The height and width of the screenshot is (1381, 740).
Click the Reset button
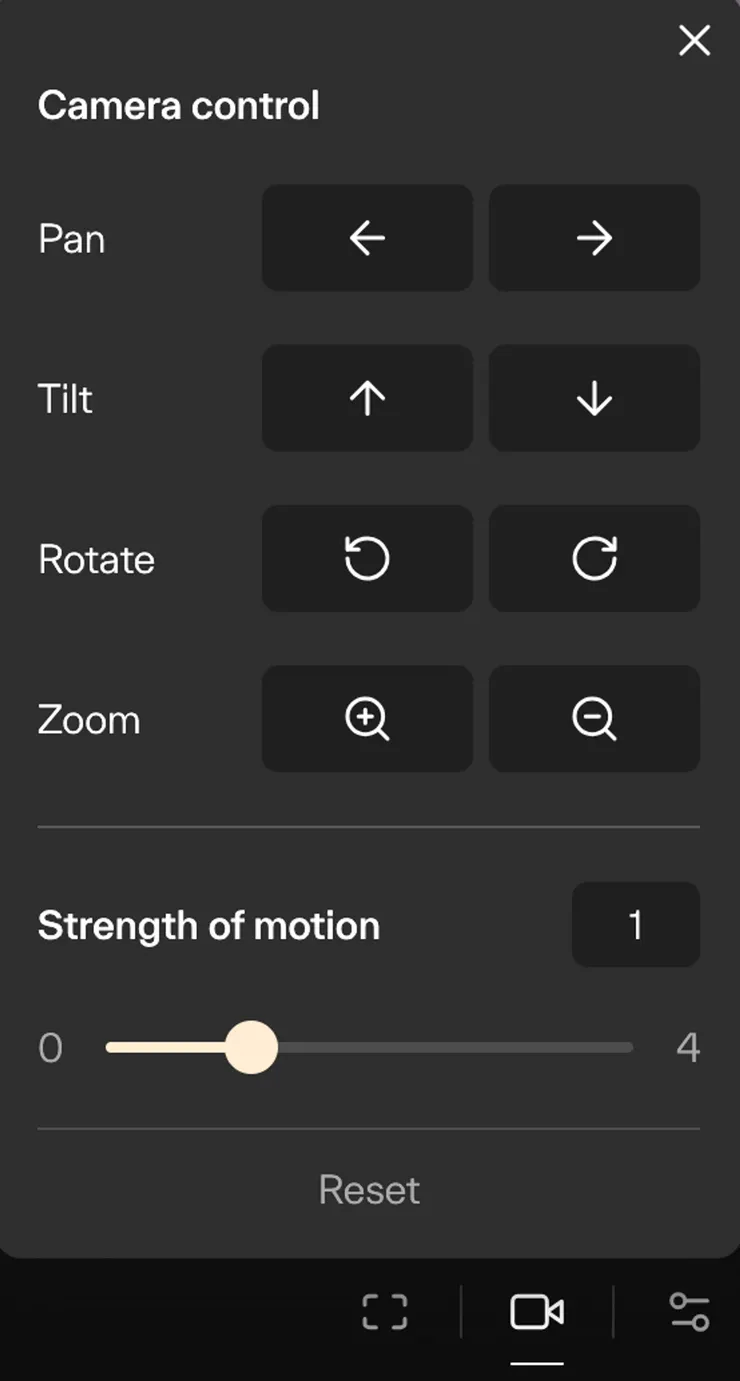tap(369, 1190)
